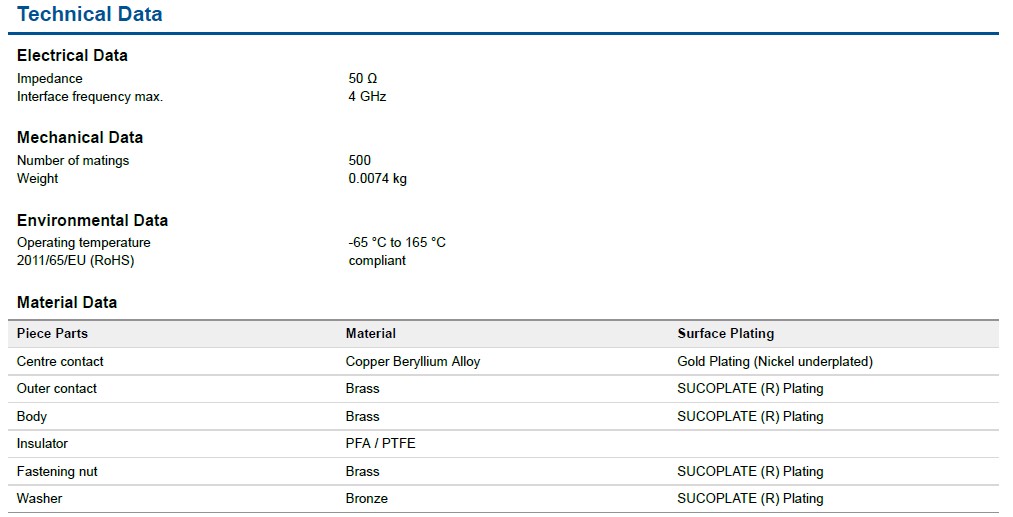
Task: Click Copper Beryllium Alloy material cell
Action: click(x=413, y=361)
